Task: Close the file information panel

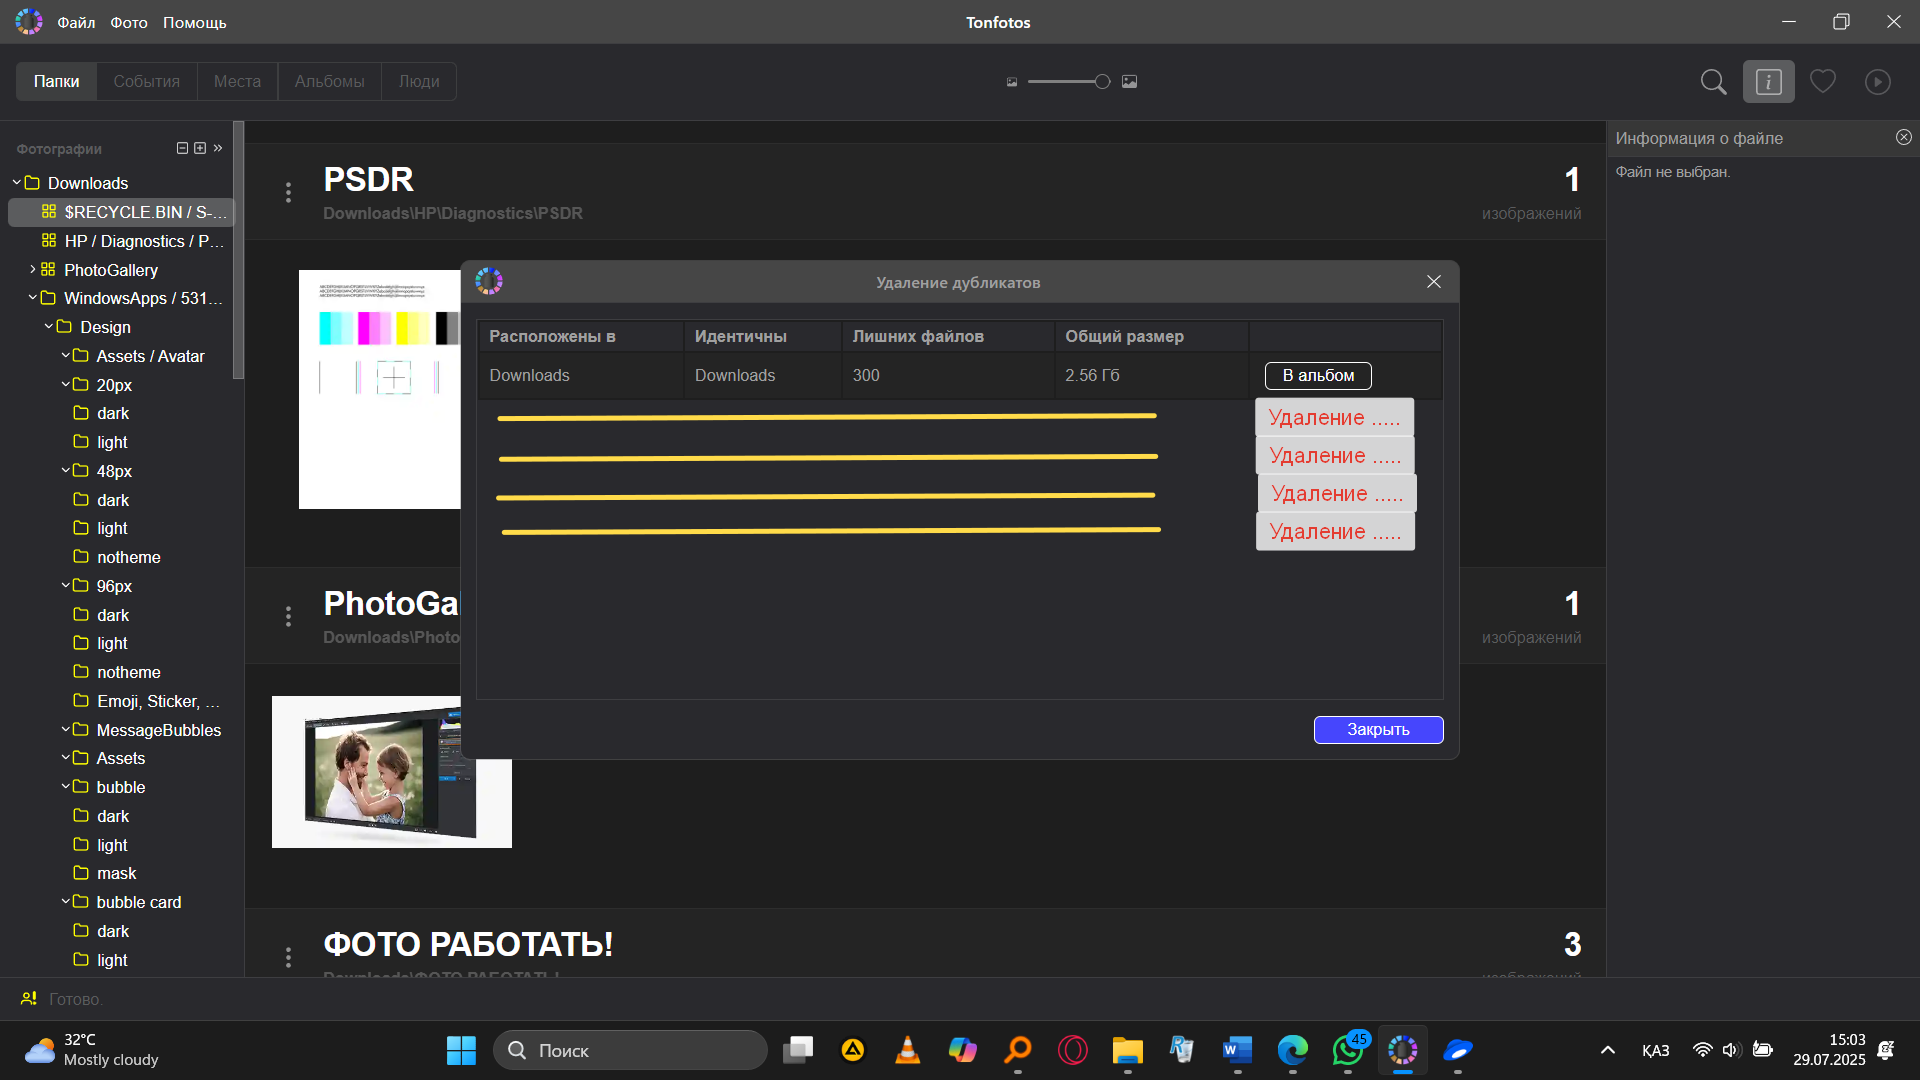Action: tap(1904, 137)
